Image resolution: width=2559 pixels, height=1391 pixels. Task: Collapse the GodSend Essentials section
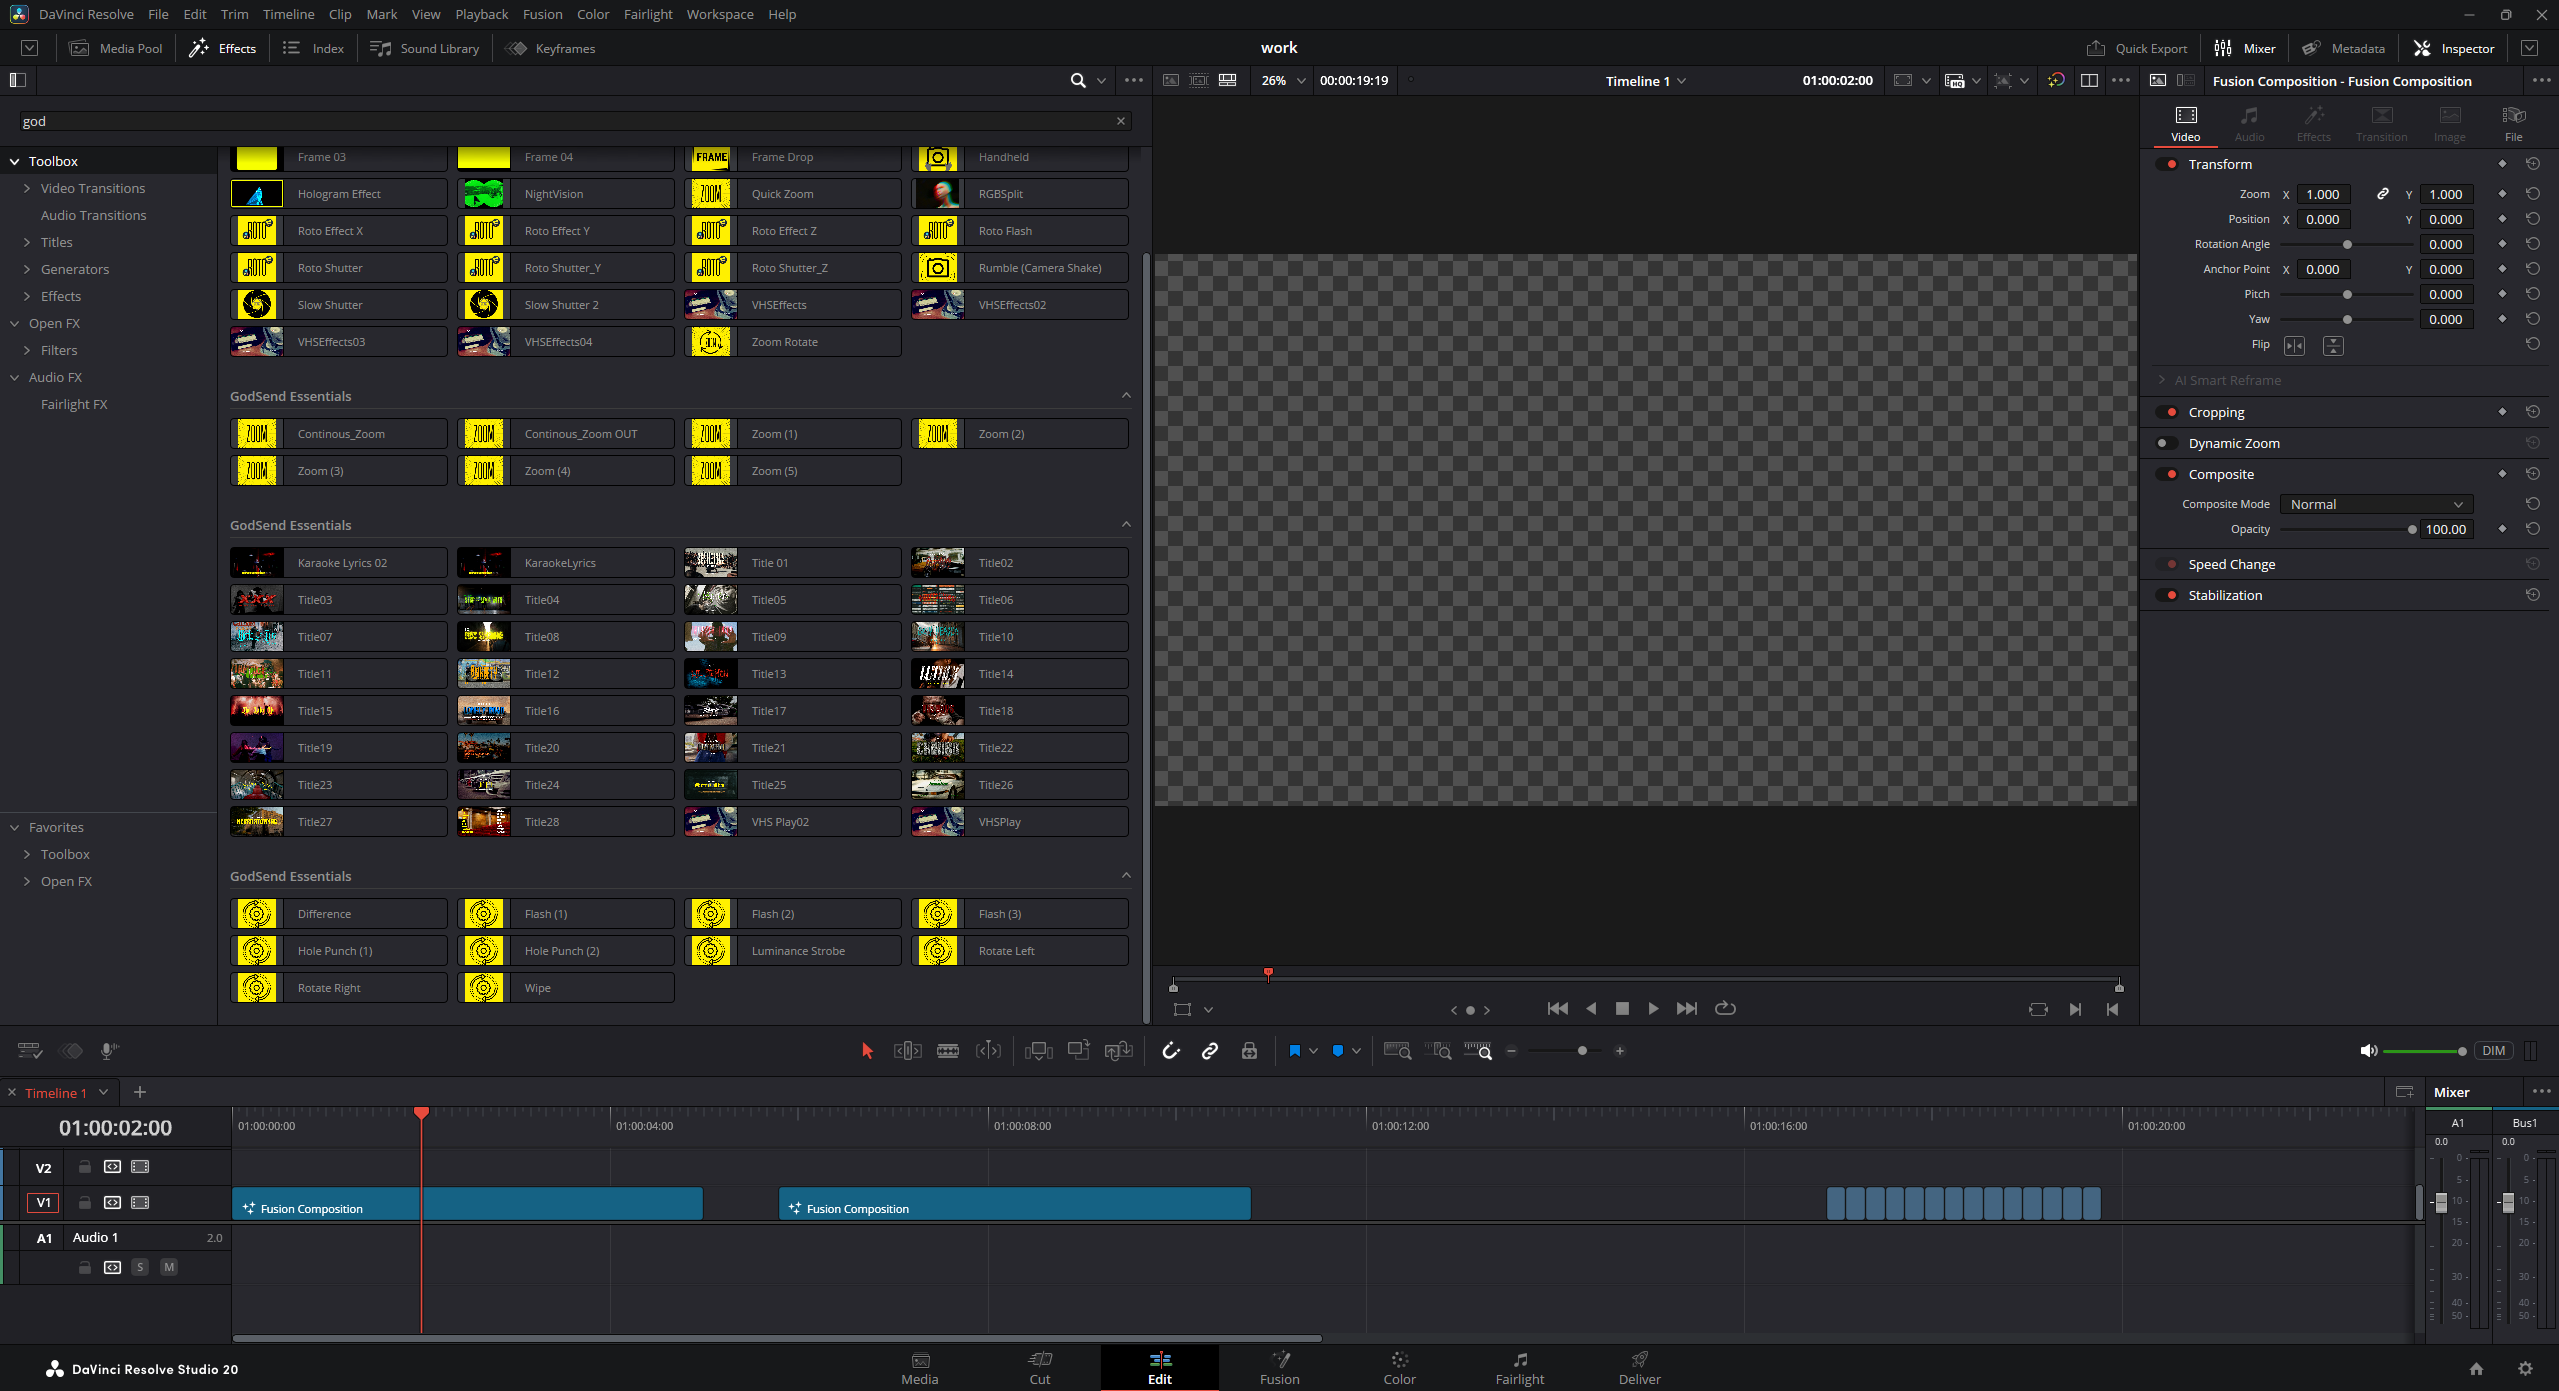pyautogui.click(x=1126, y=395)
